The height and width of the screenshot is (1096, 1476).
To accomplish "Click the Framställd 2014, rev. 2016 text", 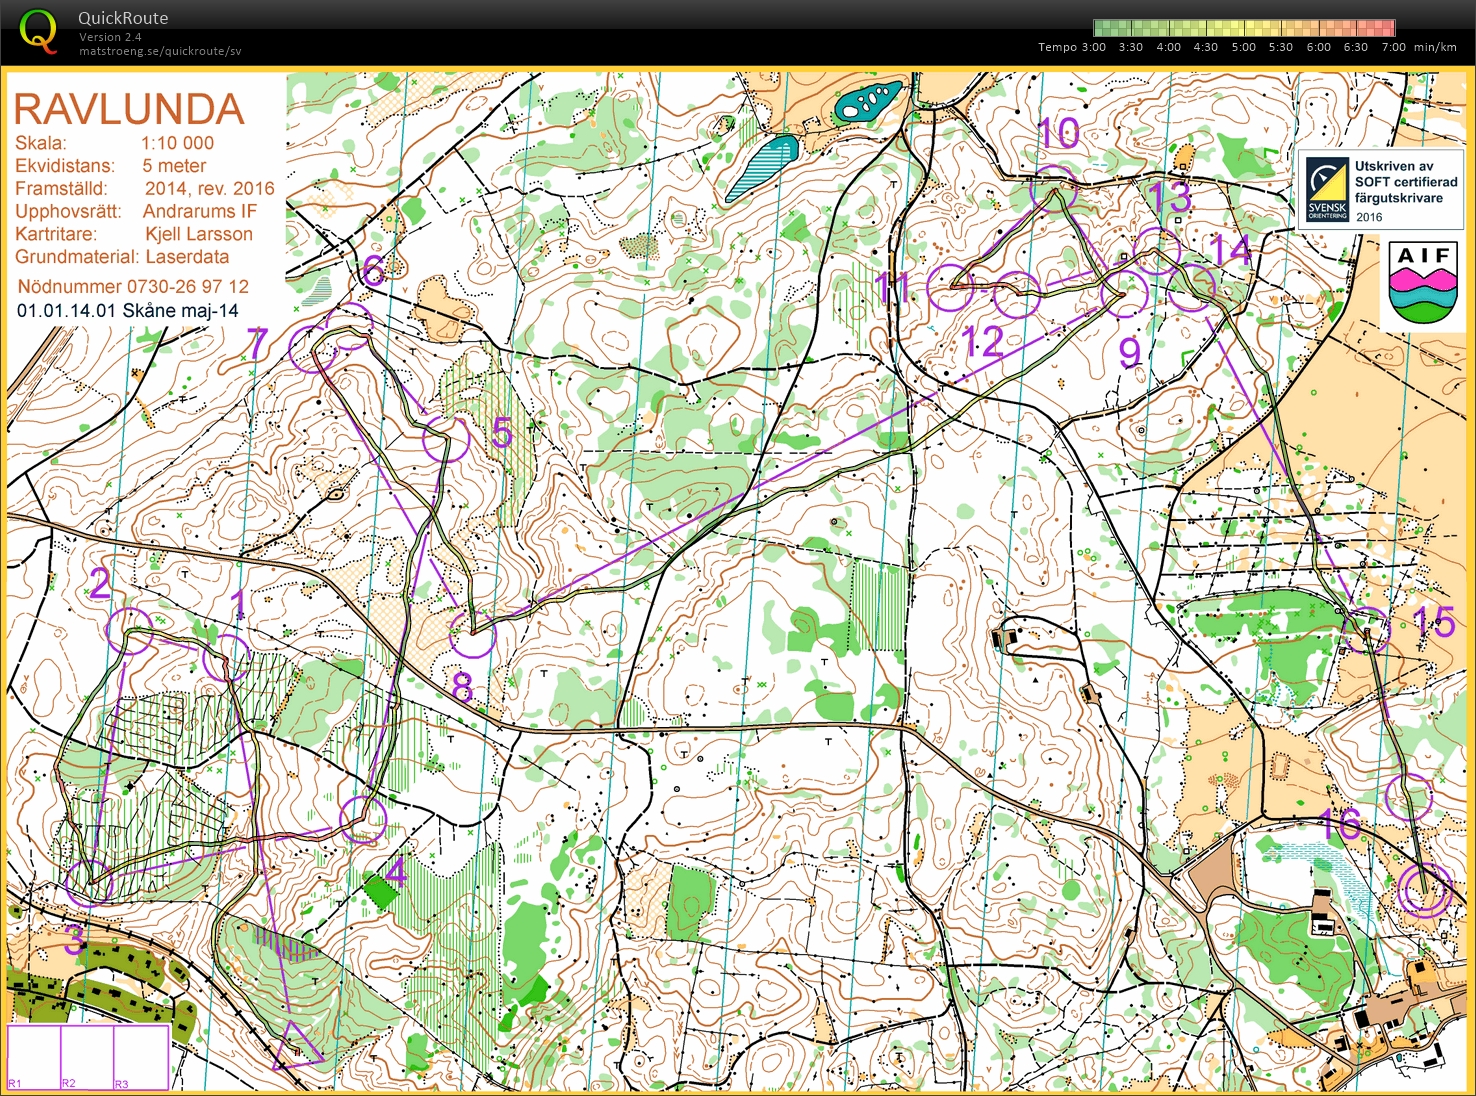I will [x=144, y=188].
